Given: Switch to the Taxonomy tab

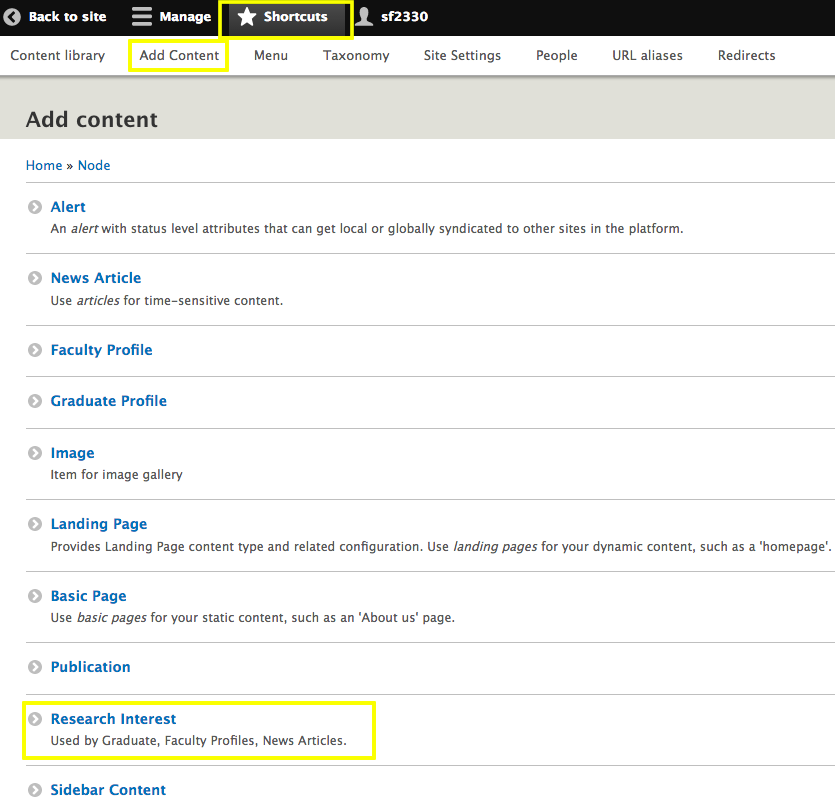Looking at the screenshot, I should click(356, 55).
